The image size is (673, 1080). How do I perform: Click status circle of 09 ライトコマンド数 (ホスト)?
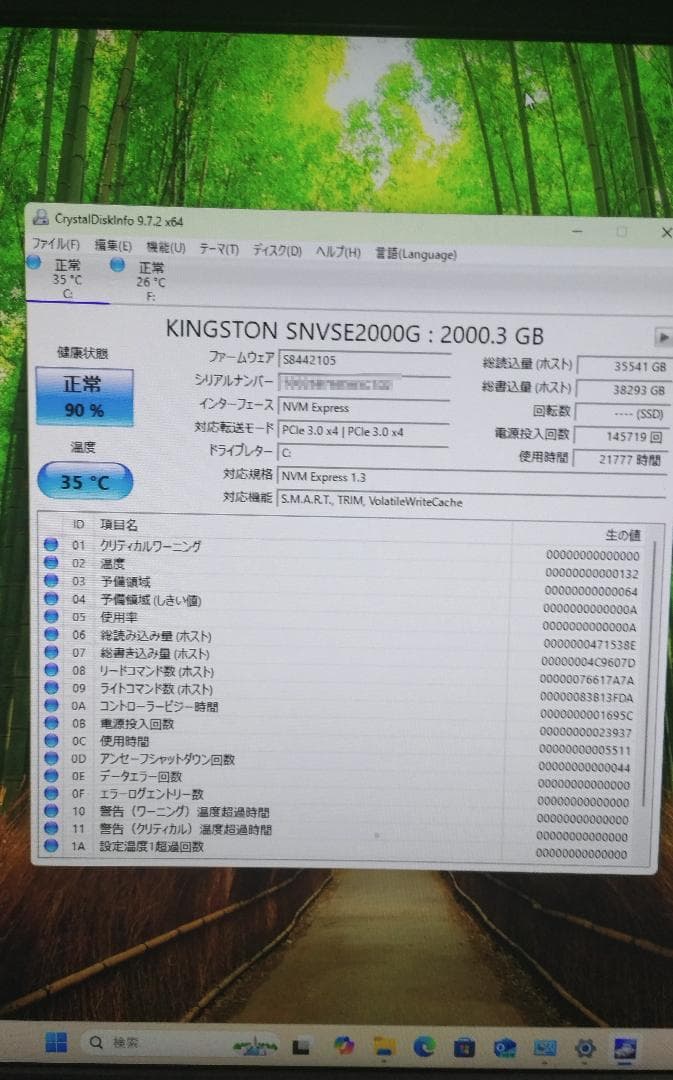[50, 687]
